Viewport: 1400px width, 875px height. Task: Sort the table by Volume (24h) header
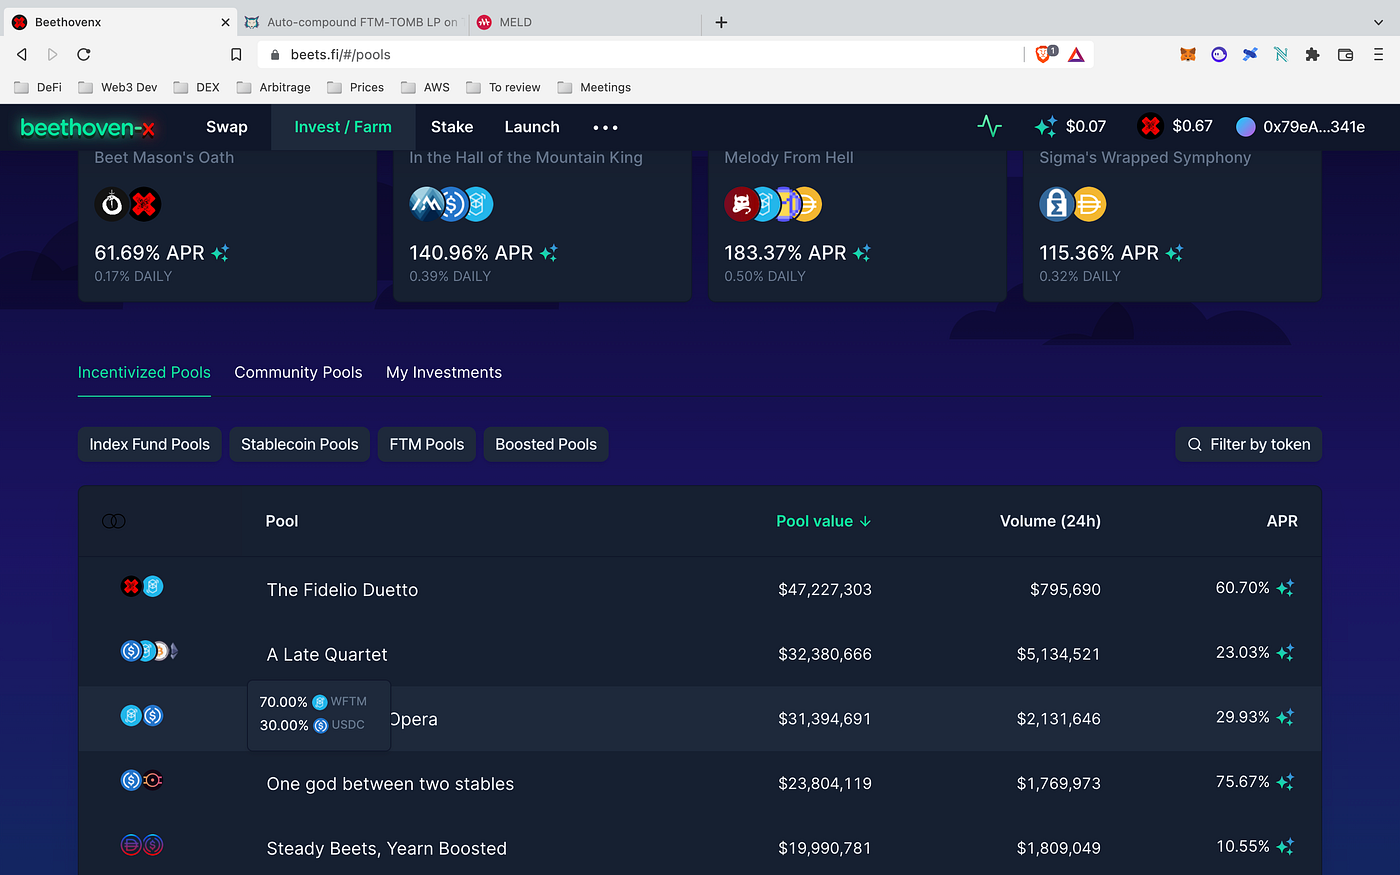1050,521
